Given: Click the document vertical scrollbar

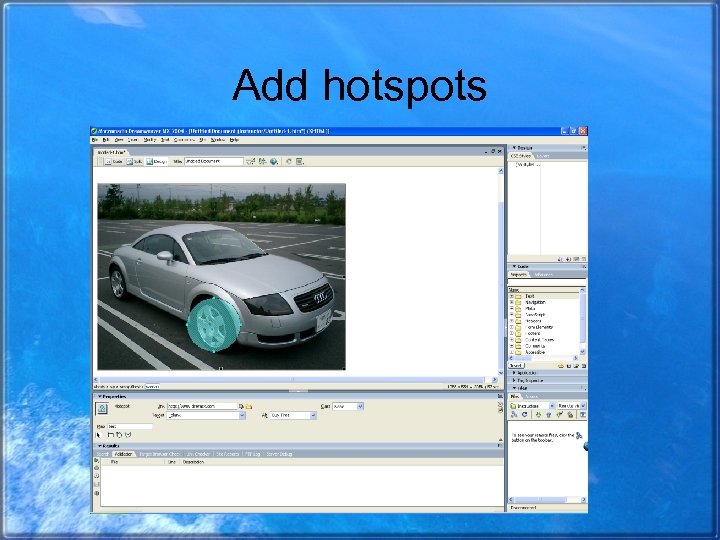Looking at the screenshot, I should 501,272.
